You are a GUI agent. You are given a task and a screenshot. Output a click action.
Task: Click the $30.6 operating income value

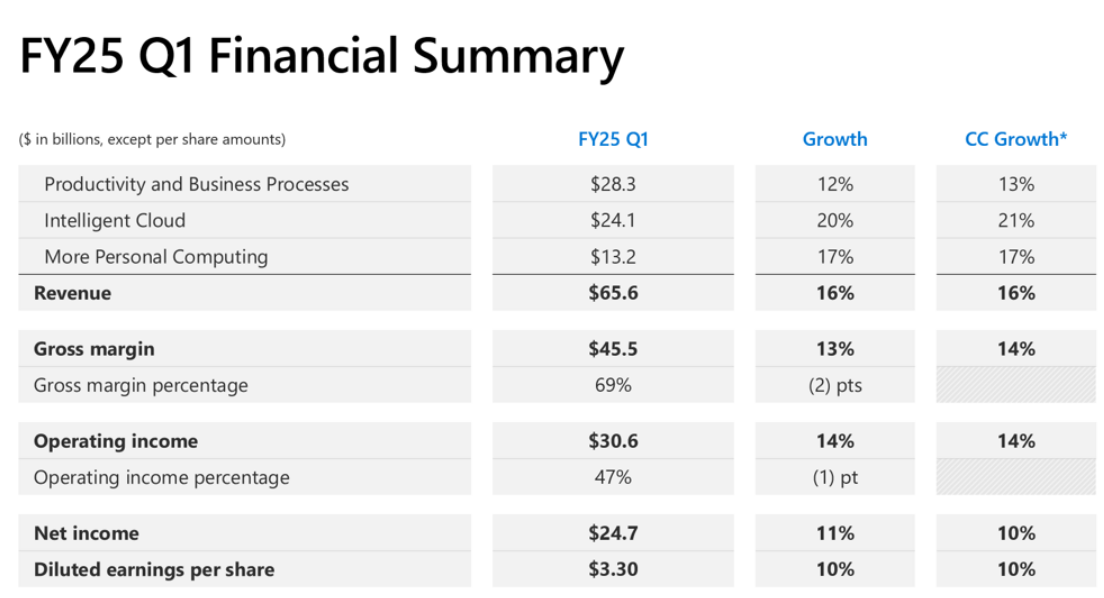coord(613,441)
